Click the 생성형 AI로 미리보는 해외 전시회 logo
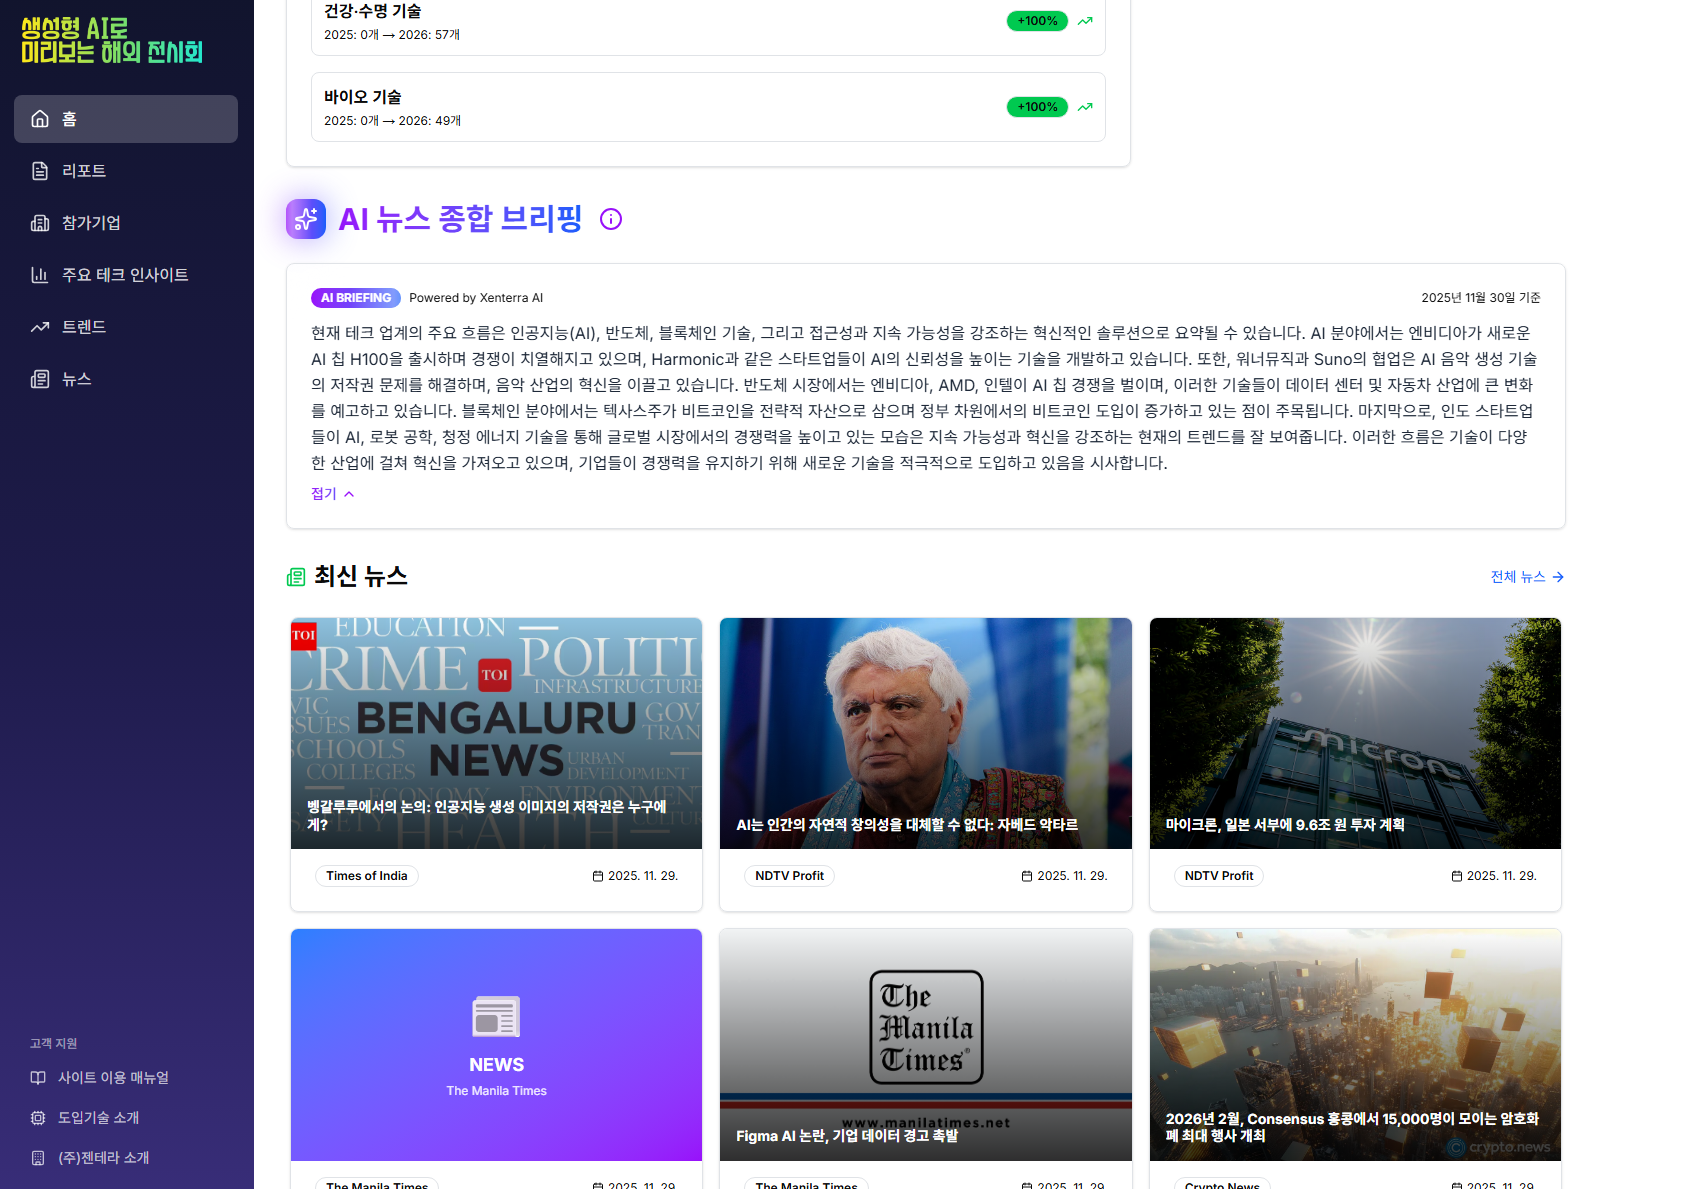The width and height of the screenshot is (1703, 1189). (x=112, y=41)
